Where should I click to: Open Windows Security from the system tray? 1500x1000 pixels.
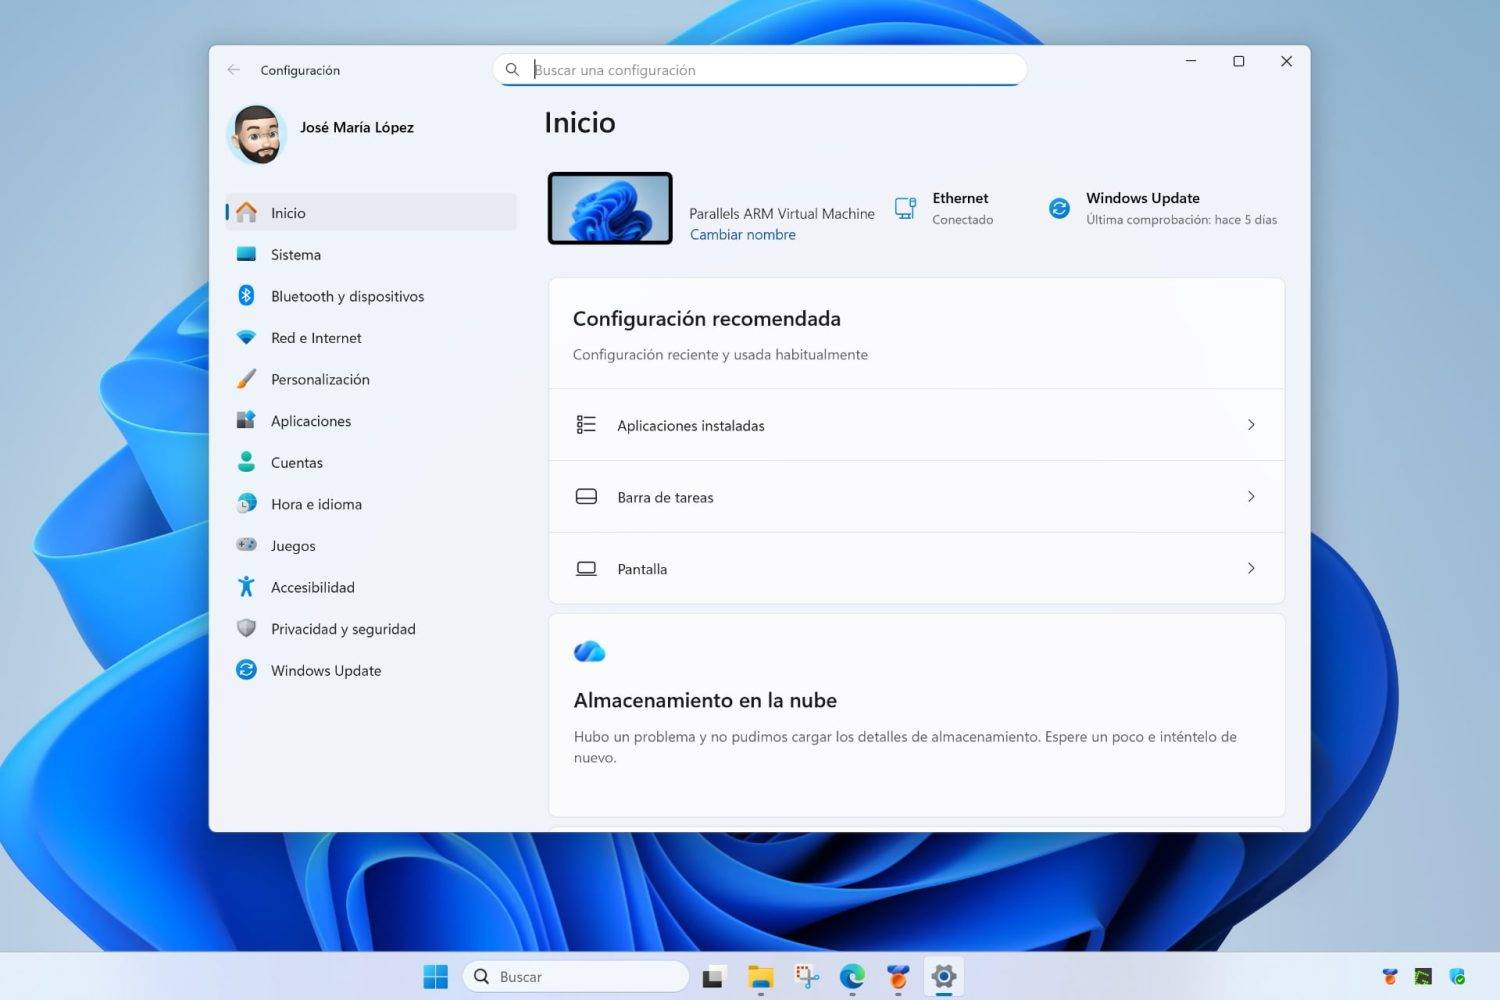(1457, 977)
